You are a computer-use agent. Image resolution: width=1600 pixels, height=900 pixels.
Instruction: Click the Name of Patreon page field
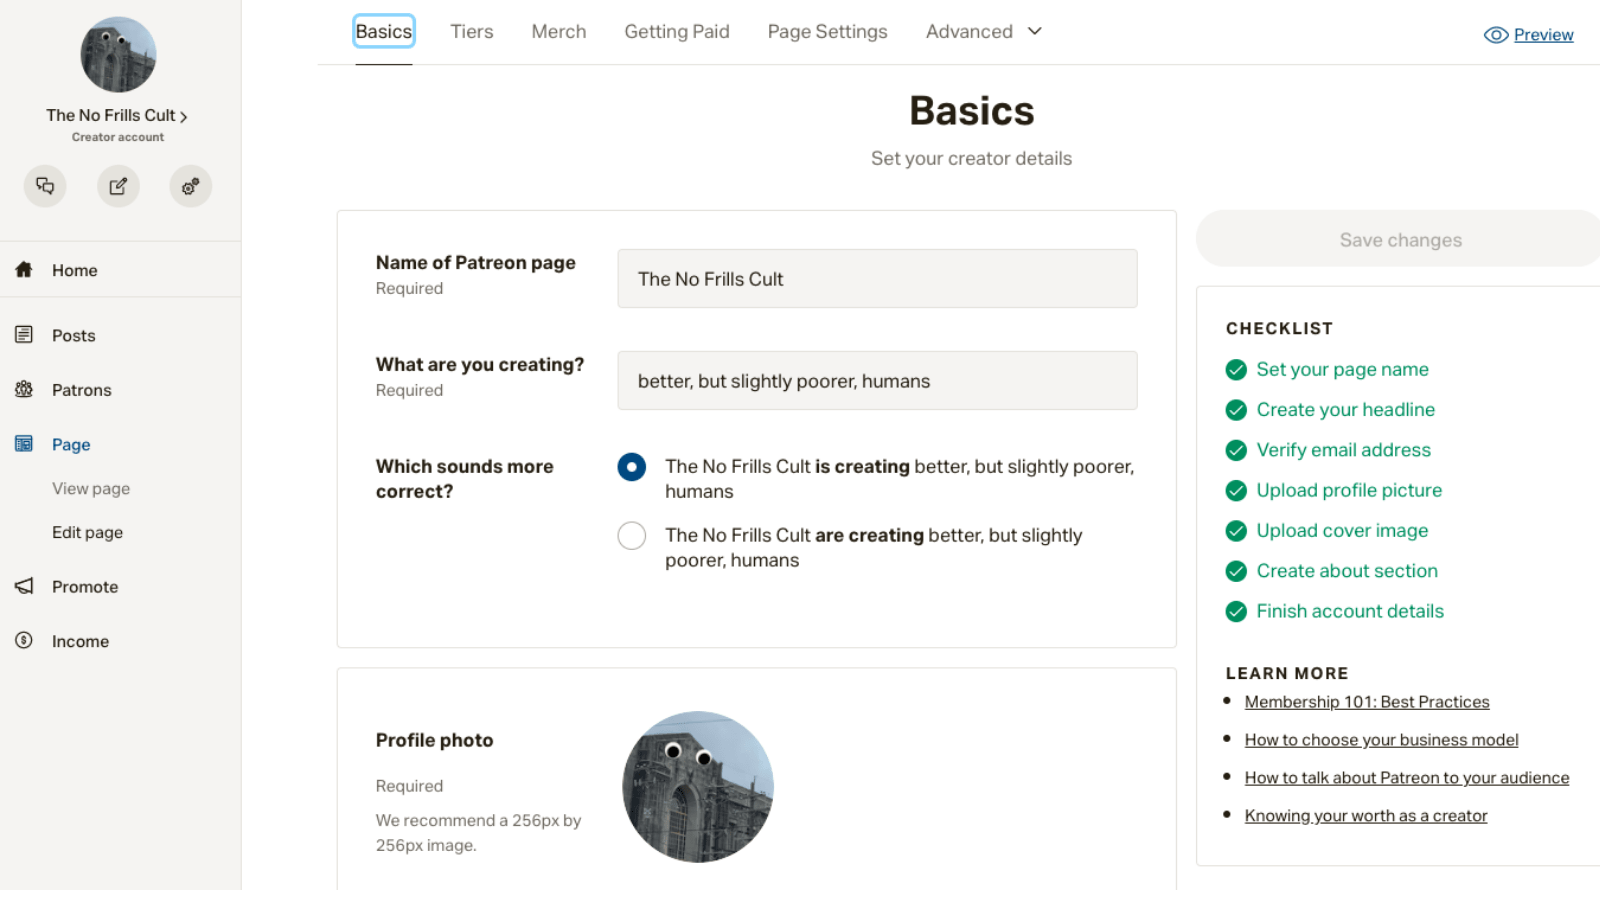coord(877,279)
